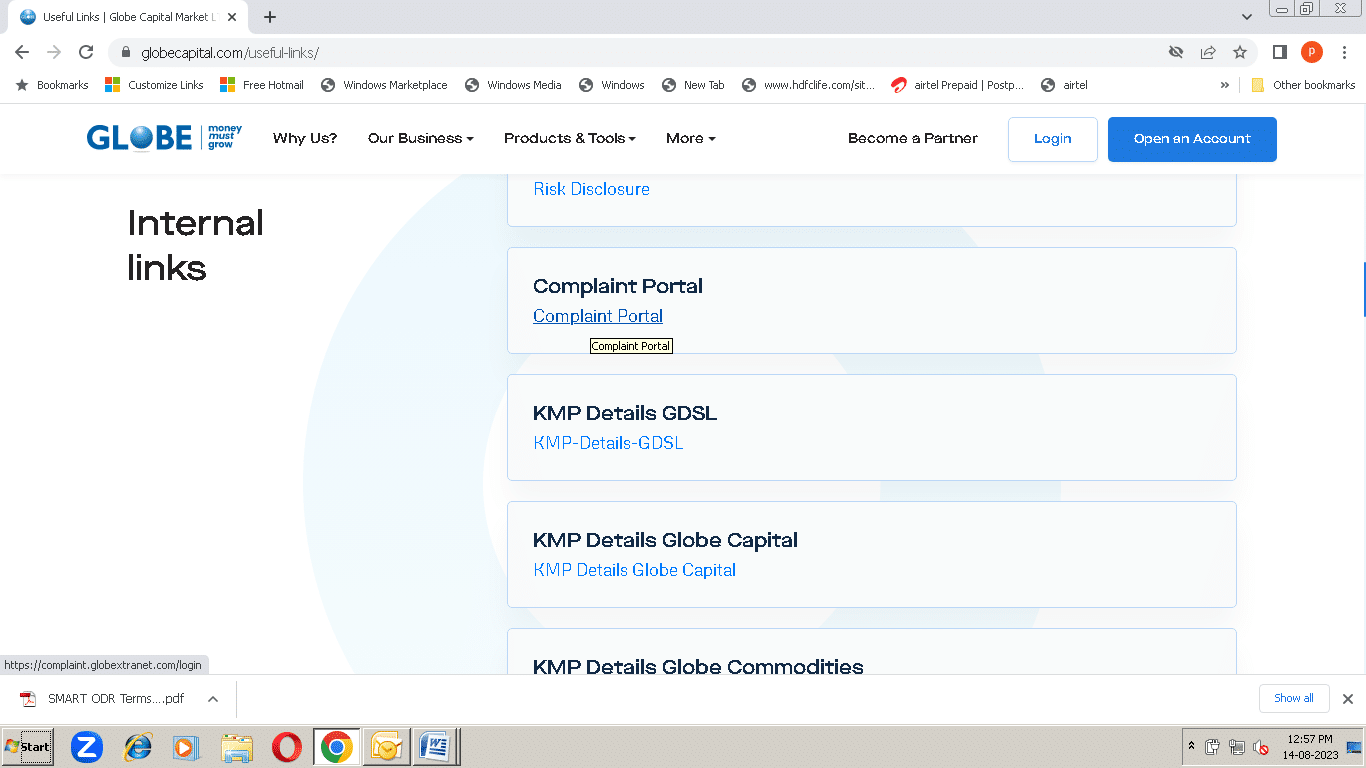Open Customize Links bookmark
Image resolution: width=1366 pixels, height=768 pixels.
click(155, 85)
